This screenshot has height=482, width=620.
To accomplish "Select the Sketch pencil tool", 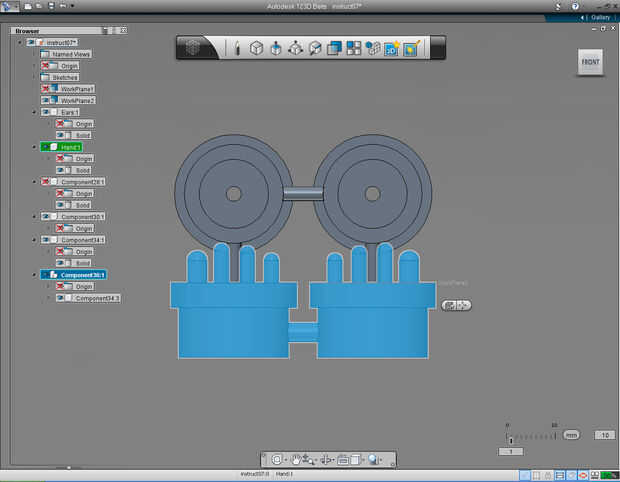I will pyautogui.click(x=237, y=48).
